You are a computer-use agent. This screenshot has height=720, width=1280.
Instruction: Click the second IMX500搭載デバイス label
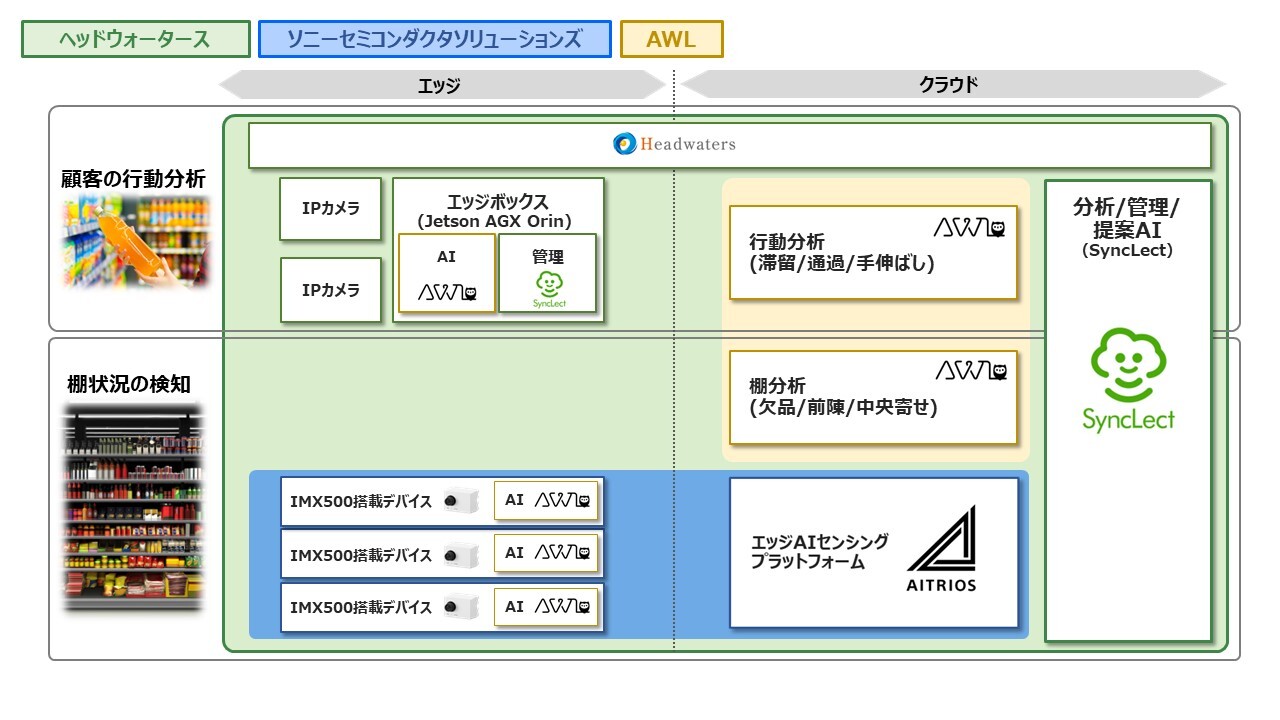coord(360,554)
